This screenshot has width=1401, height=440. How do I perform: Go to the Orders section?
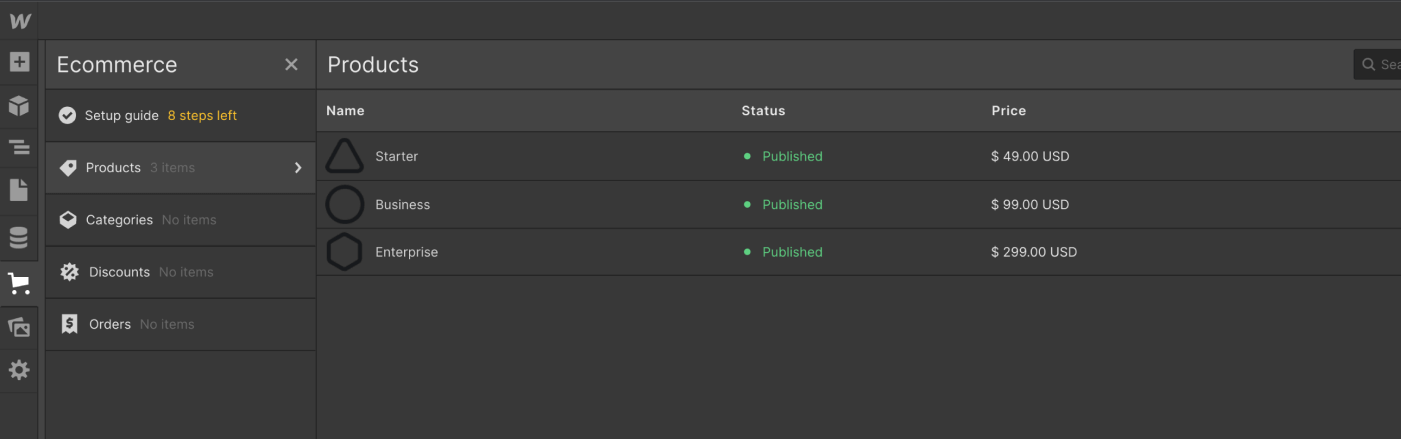(110, 324)
